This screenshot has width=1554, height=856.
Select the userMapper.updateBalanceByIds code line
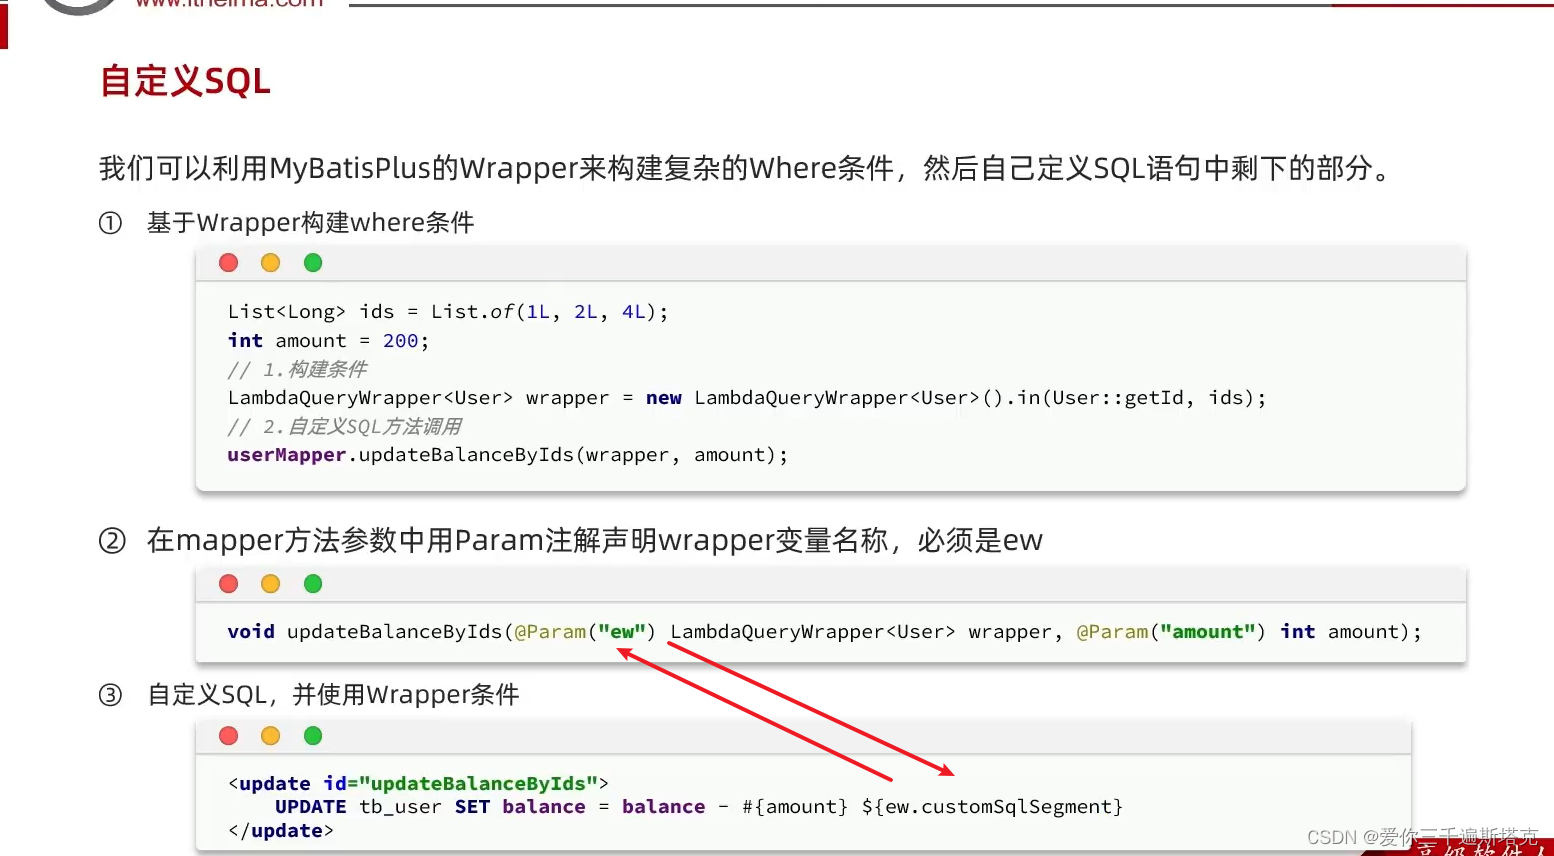(x=506, y=454)
